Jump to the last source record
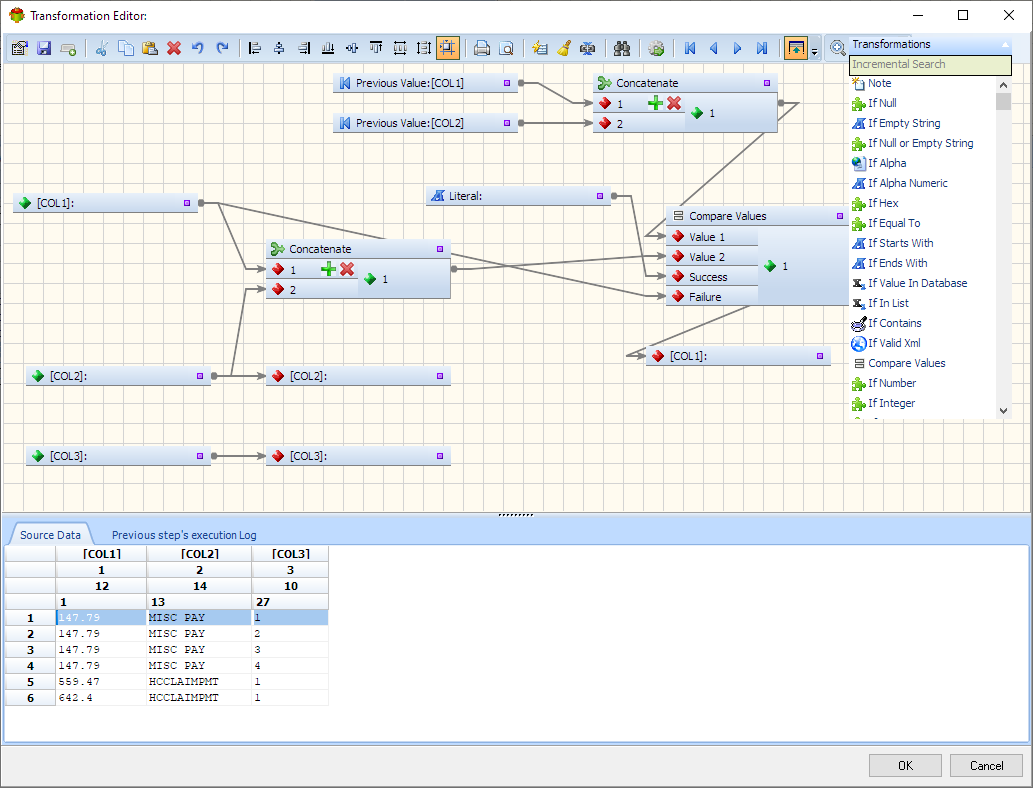 tap(762, 48)
